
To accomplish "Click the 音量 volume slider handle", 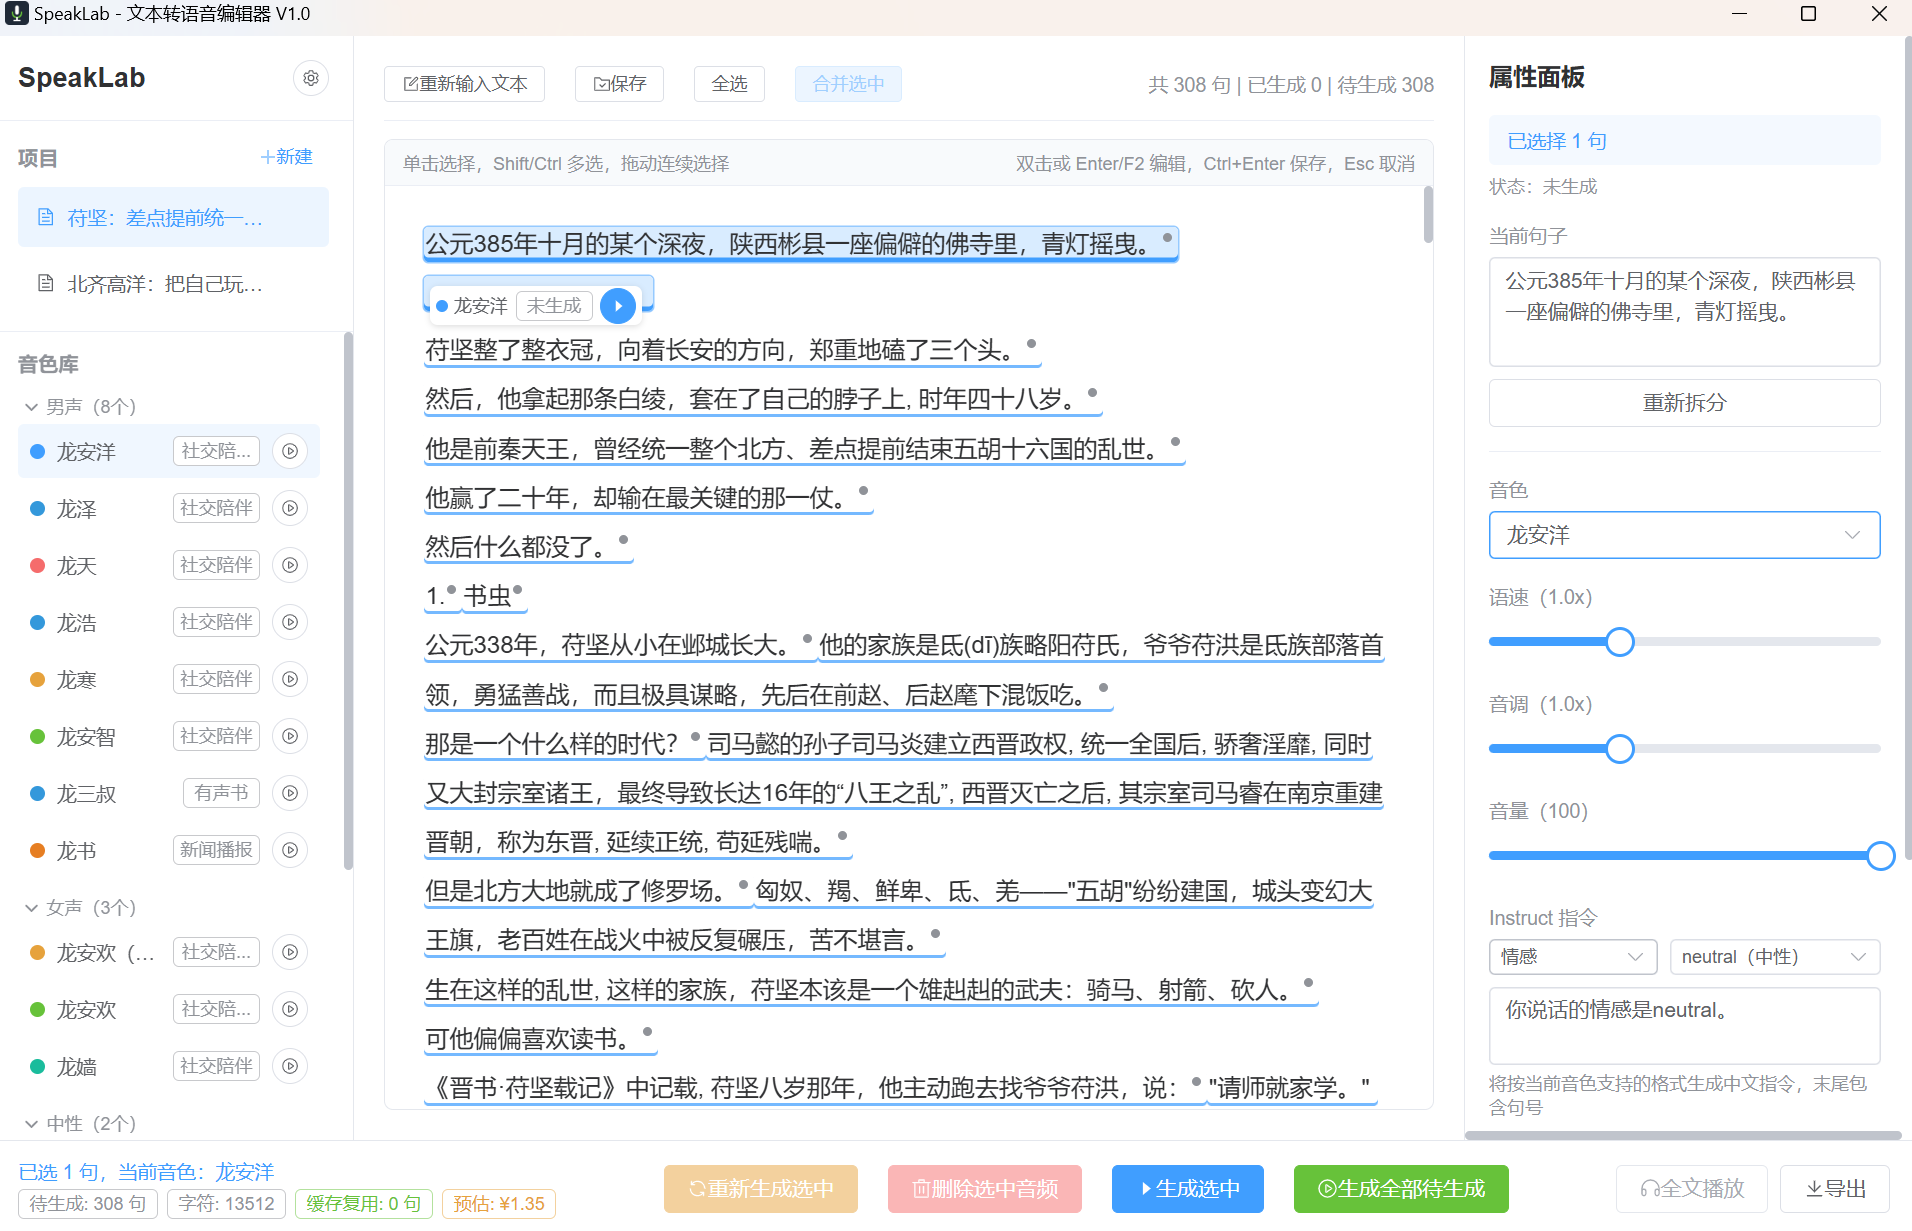I will (1880, 856).
